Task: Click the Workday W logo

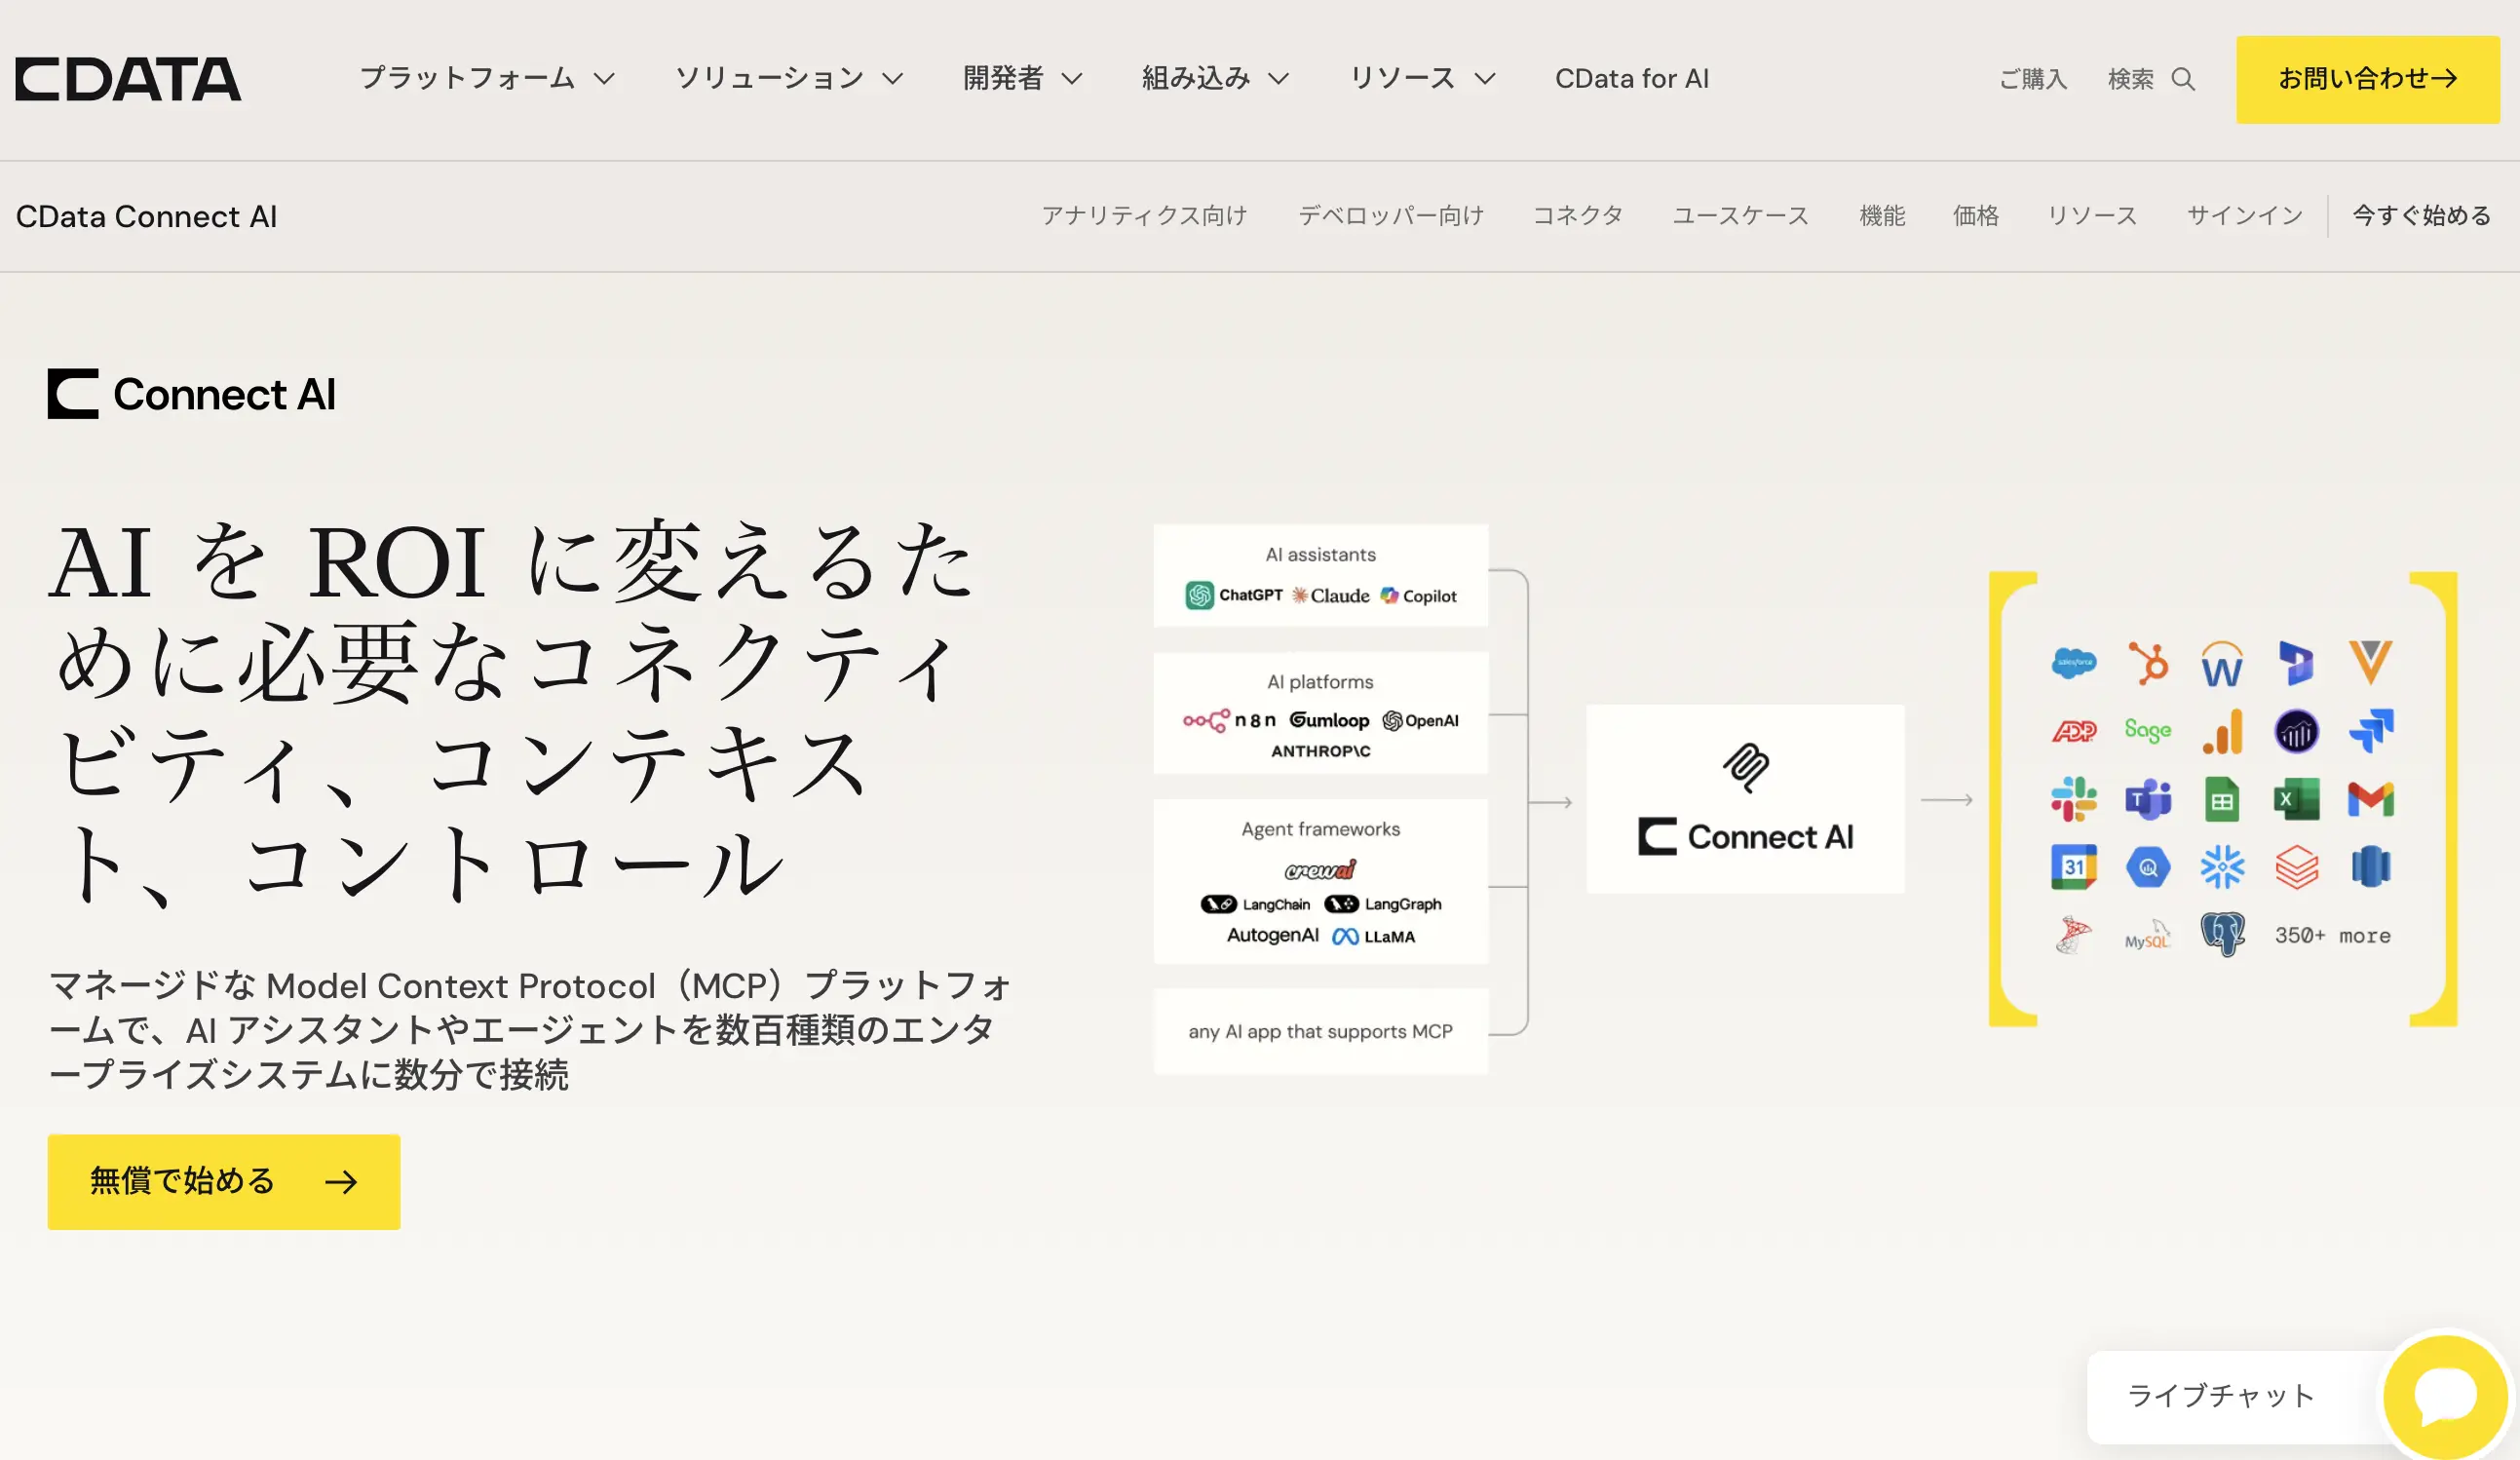Action: (x=2222, y=665)
